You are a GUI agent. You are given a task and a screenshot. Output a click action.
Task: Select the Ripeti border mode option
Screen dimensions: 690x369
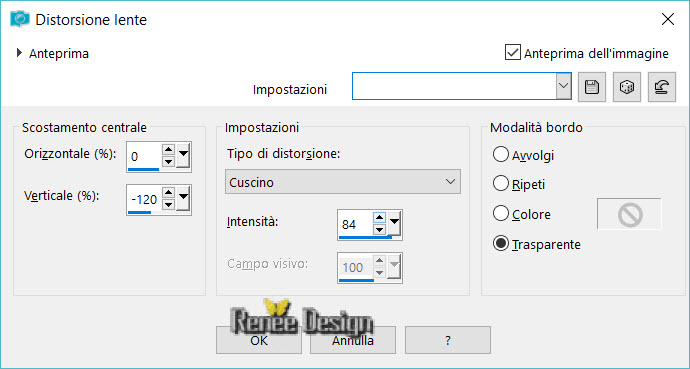501,183
